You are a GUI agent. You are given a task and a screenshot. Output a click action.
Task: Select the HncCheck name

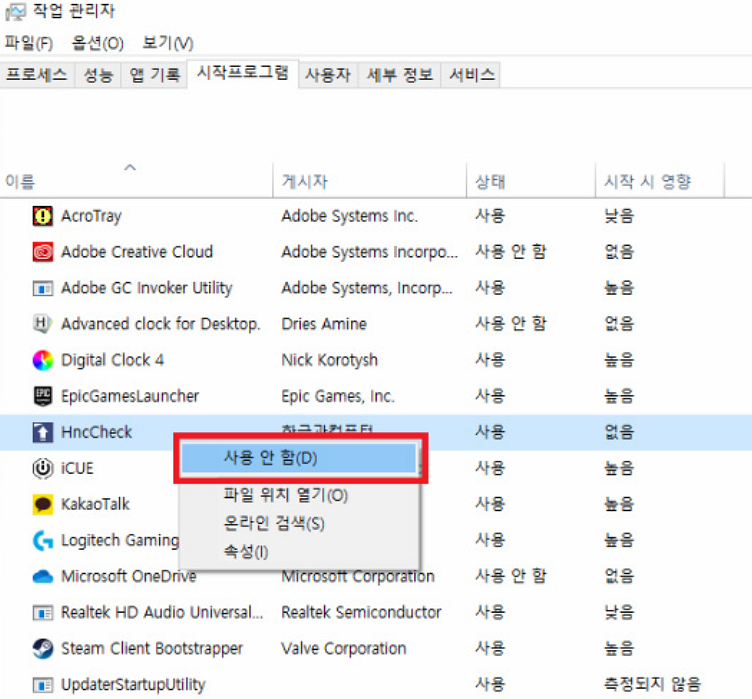click(96, 432)
